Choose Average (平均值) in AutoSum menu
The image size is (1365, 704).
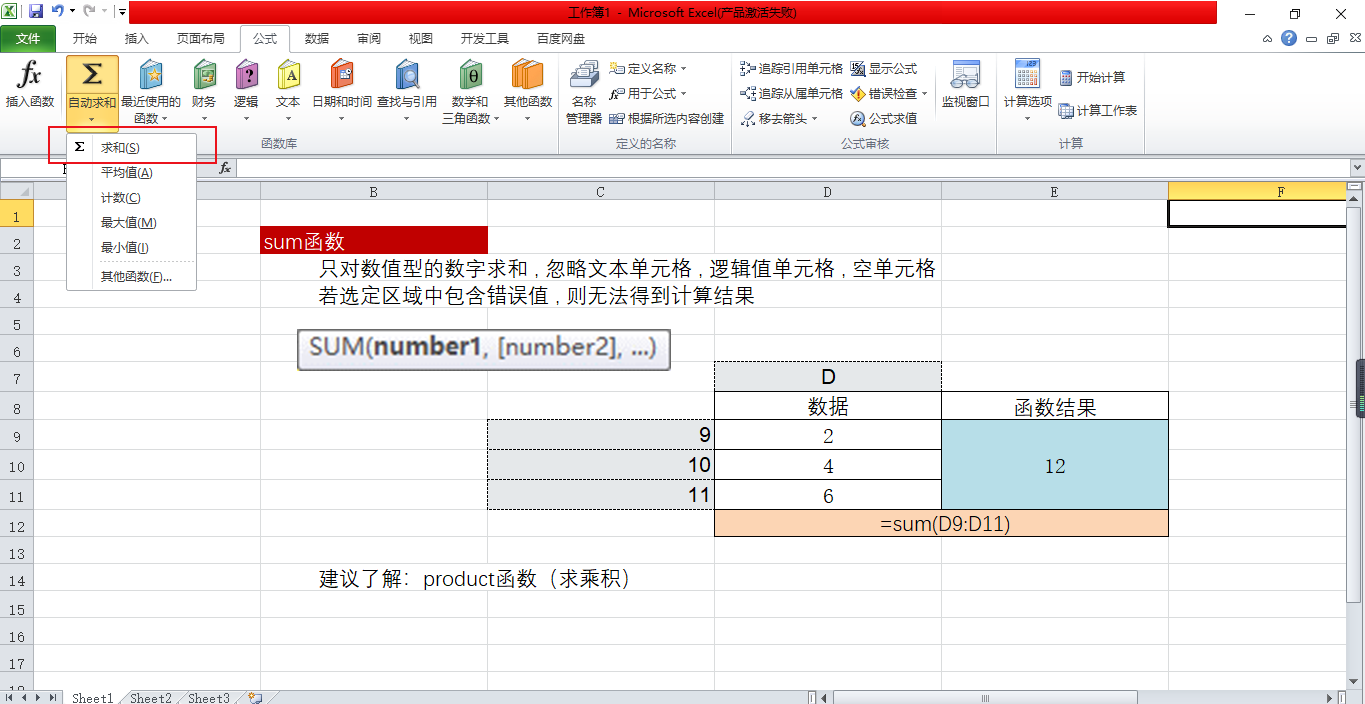(132, 172)
